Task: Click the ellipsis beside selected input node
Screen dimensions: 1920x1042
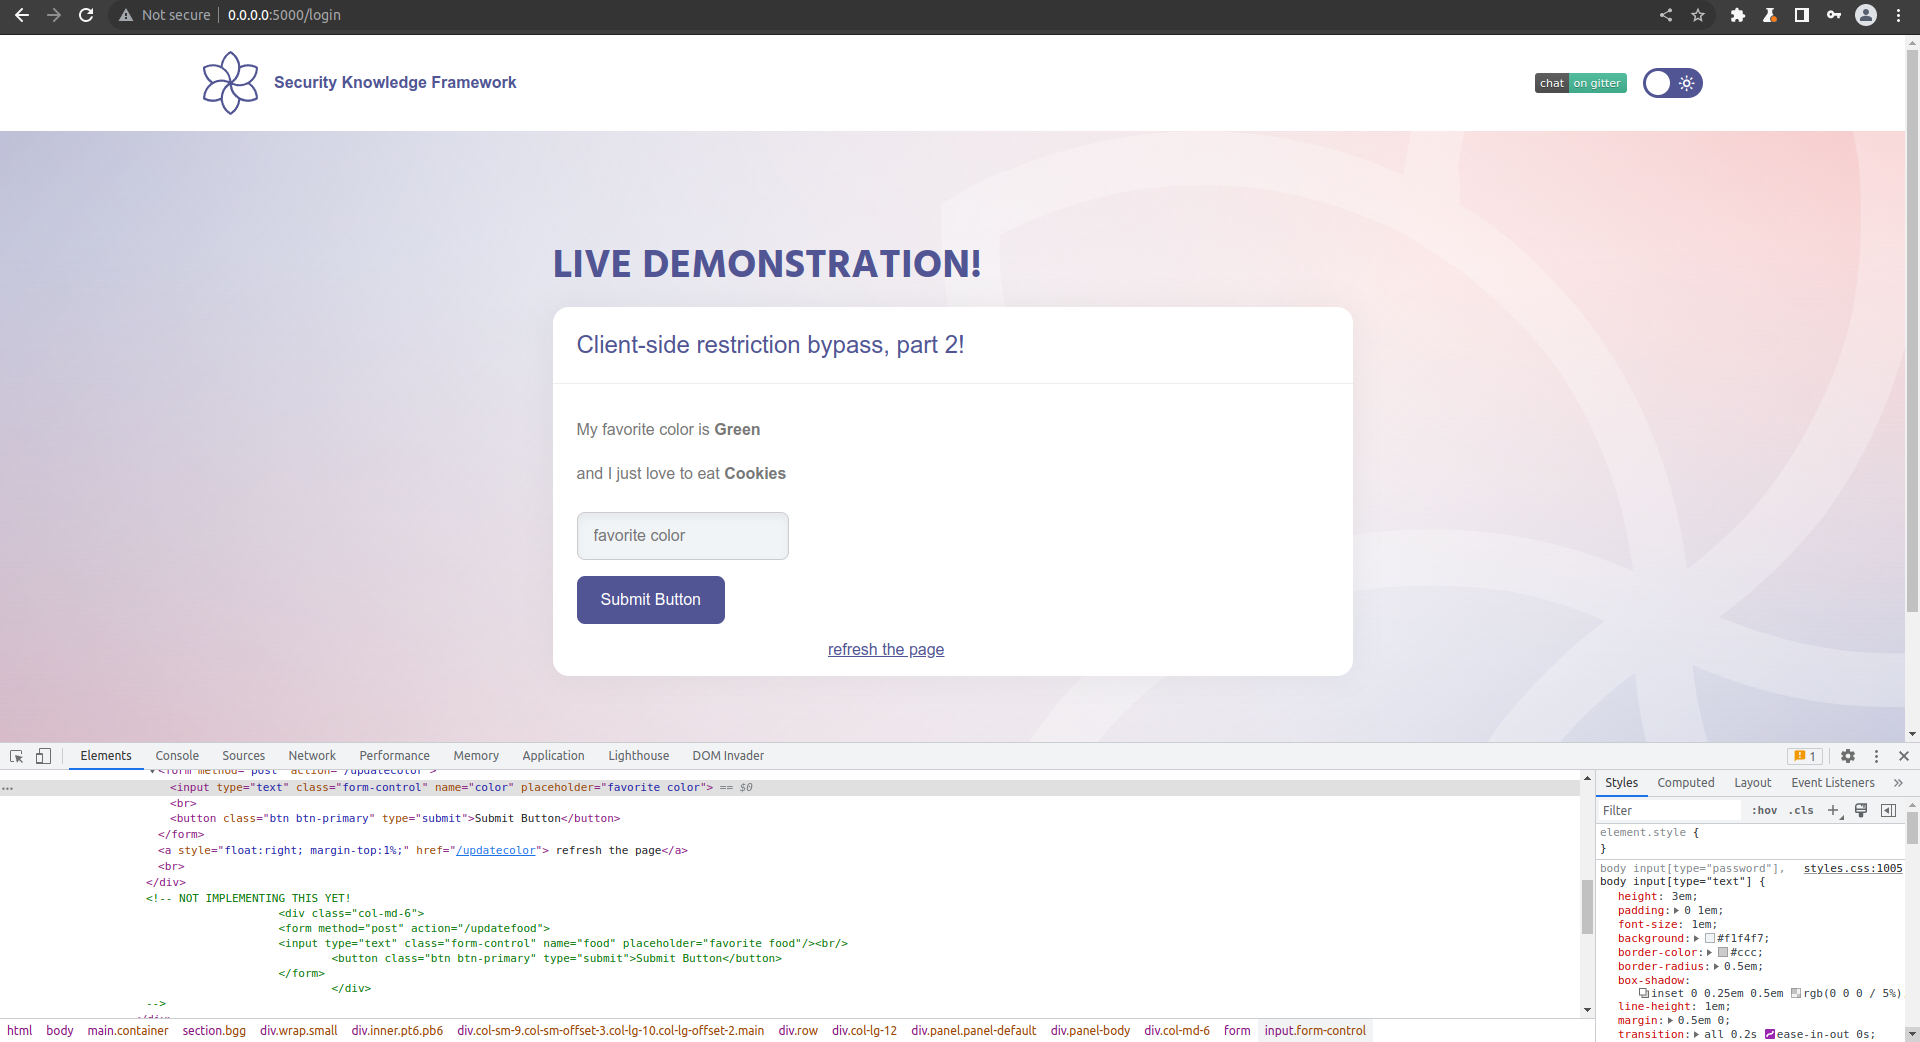Action: point(8,788)
